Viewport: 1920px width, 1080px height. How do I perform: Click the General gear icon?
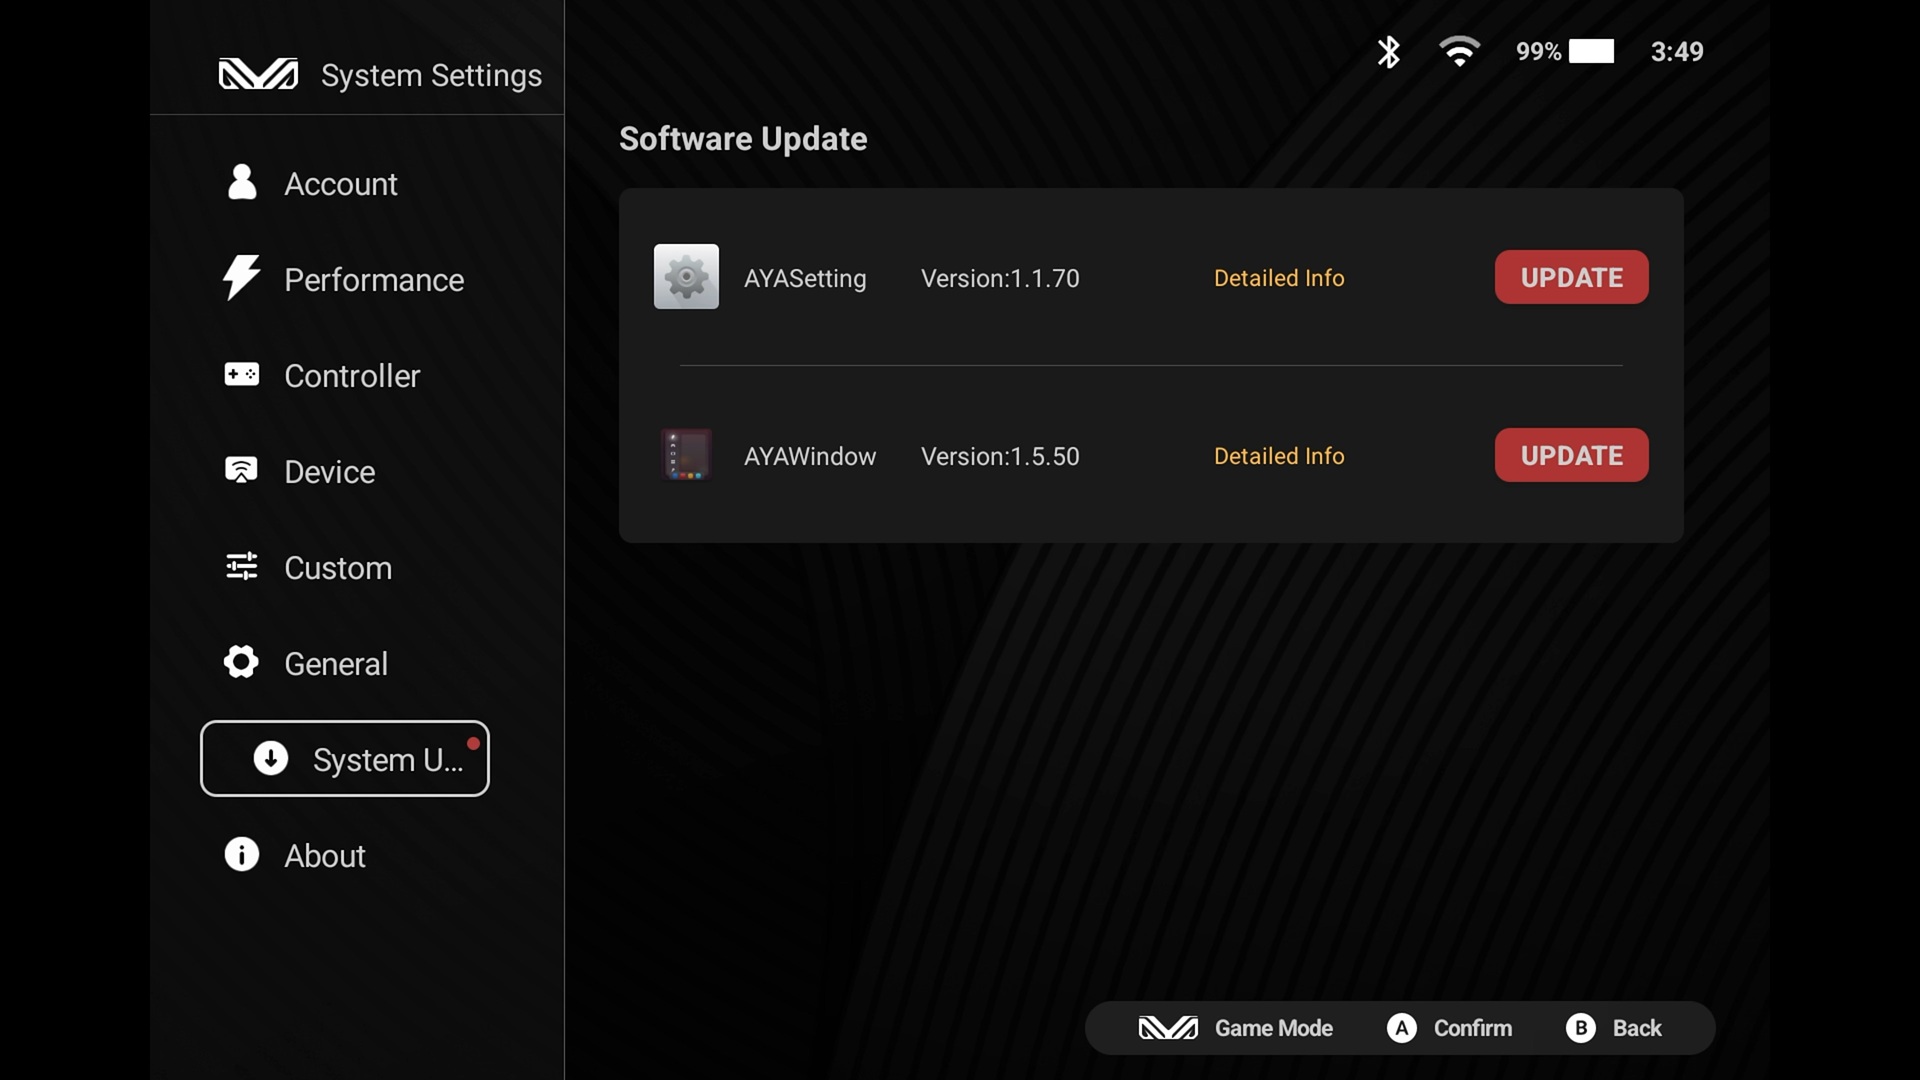(x=241, y=662)
